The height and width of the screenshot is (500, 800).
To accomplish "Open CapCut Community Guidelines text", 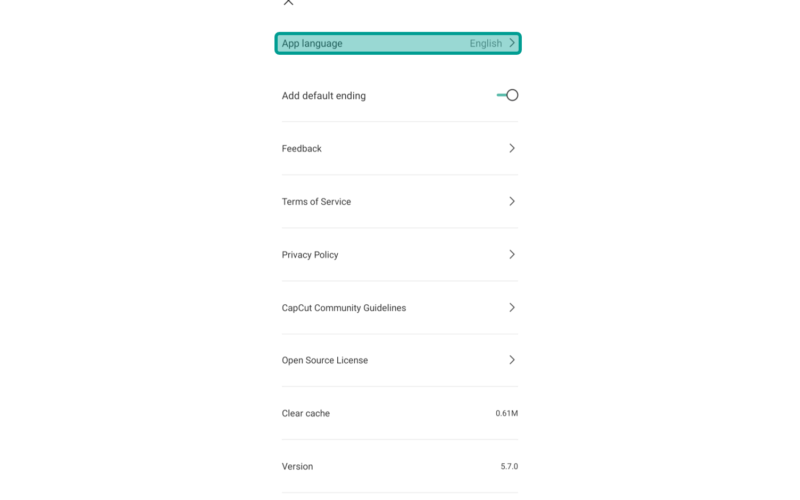I will pos(344,308).
